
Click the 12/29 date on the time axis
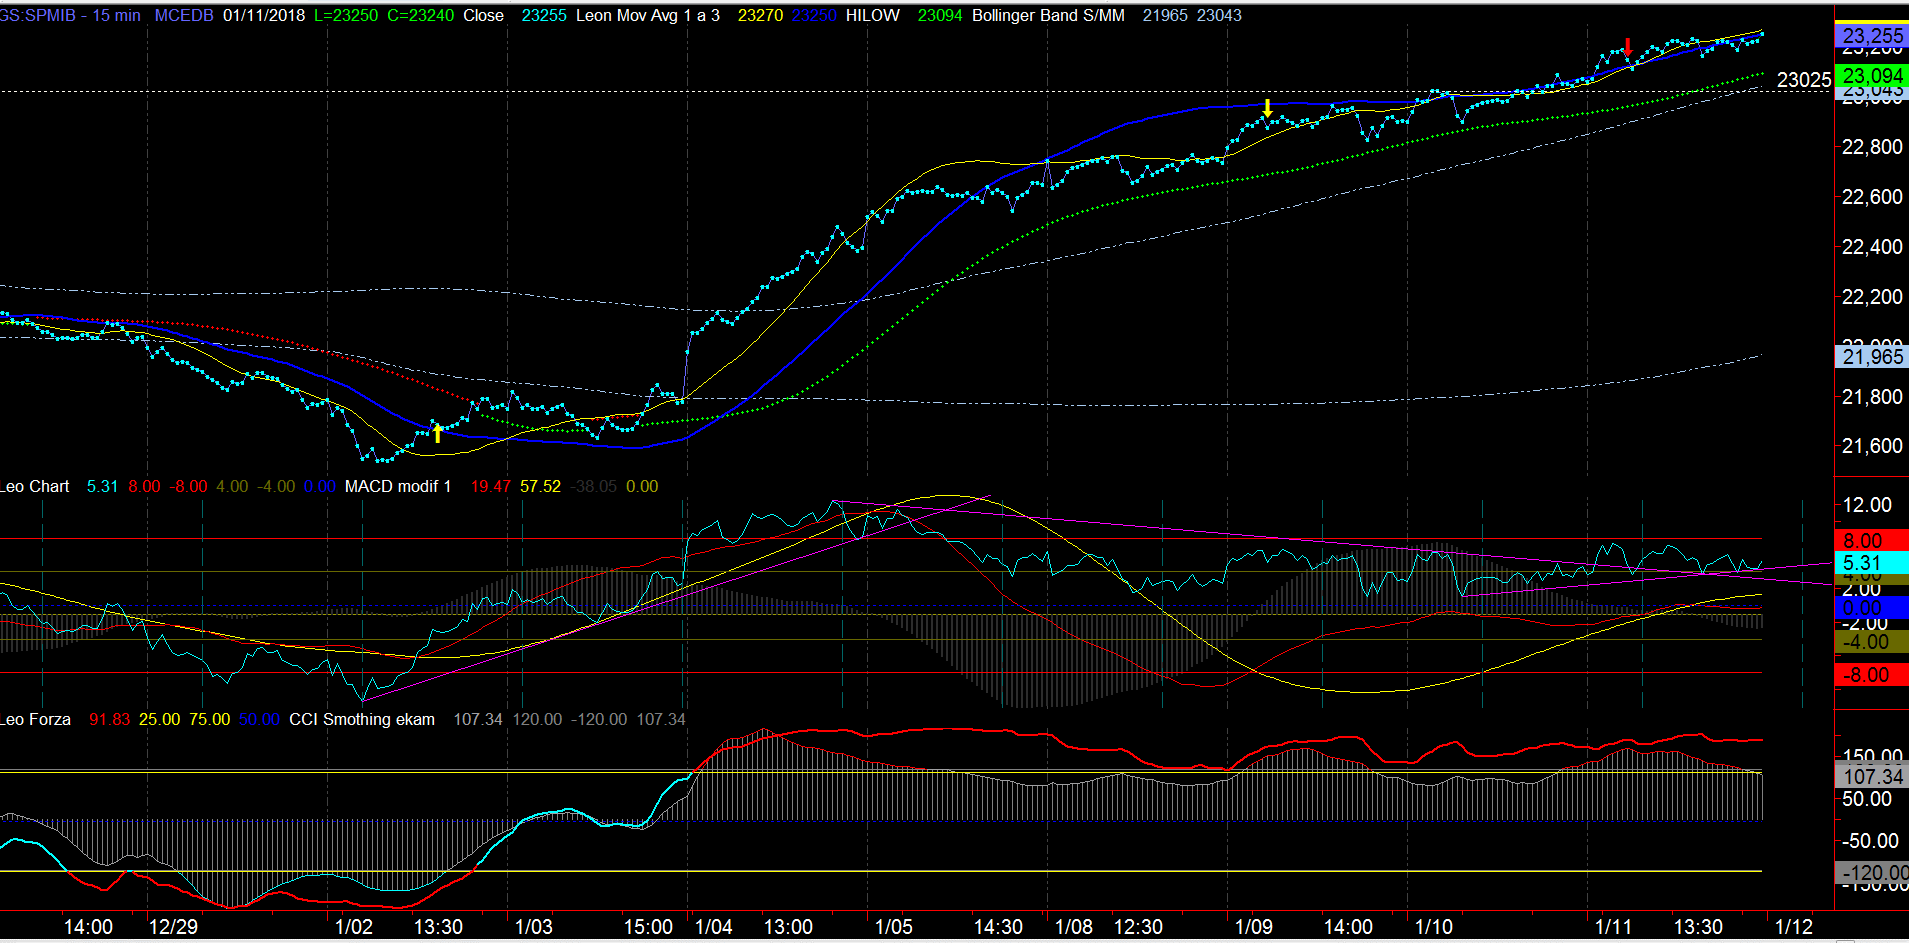coord(173,927)
